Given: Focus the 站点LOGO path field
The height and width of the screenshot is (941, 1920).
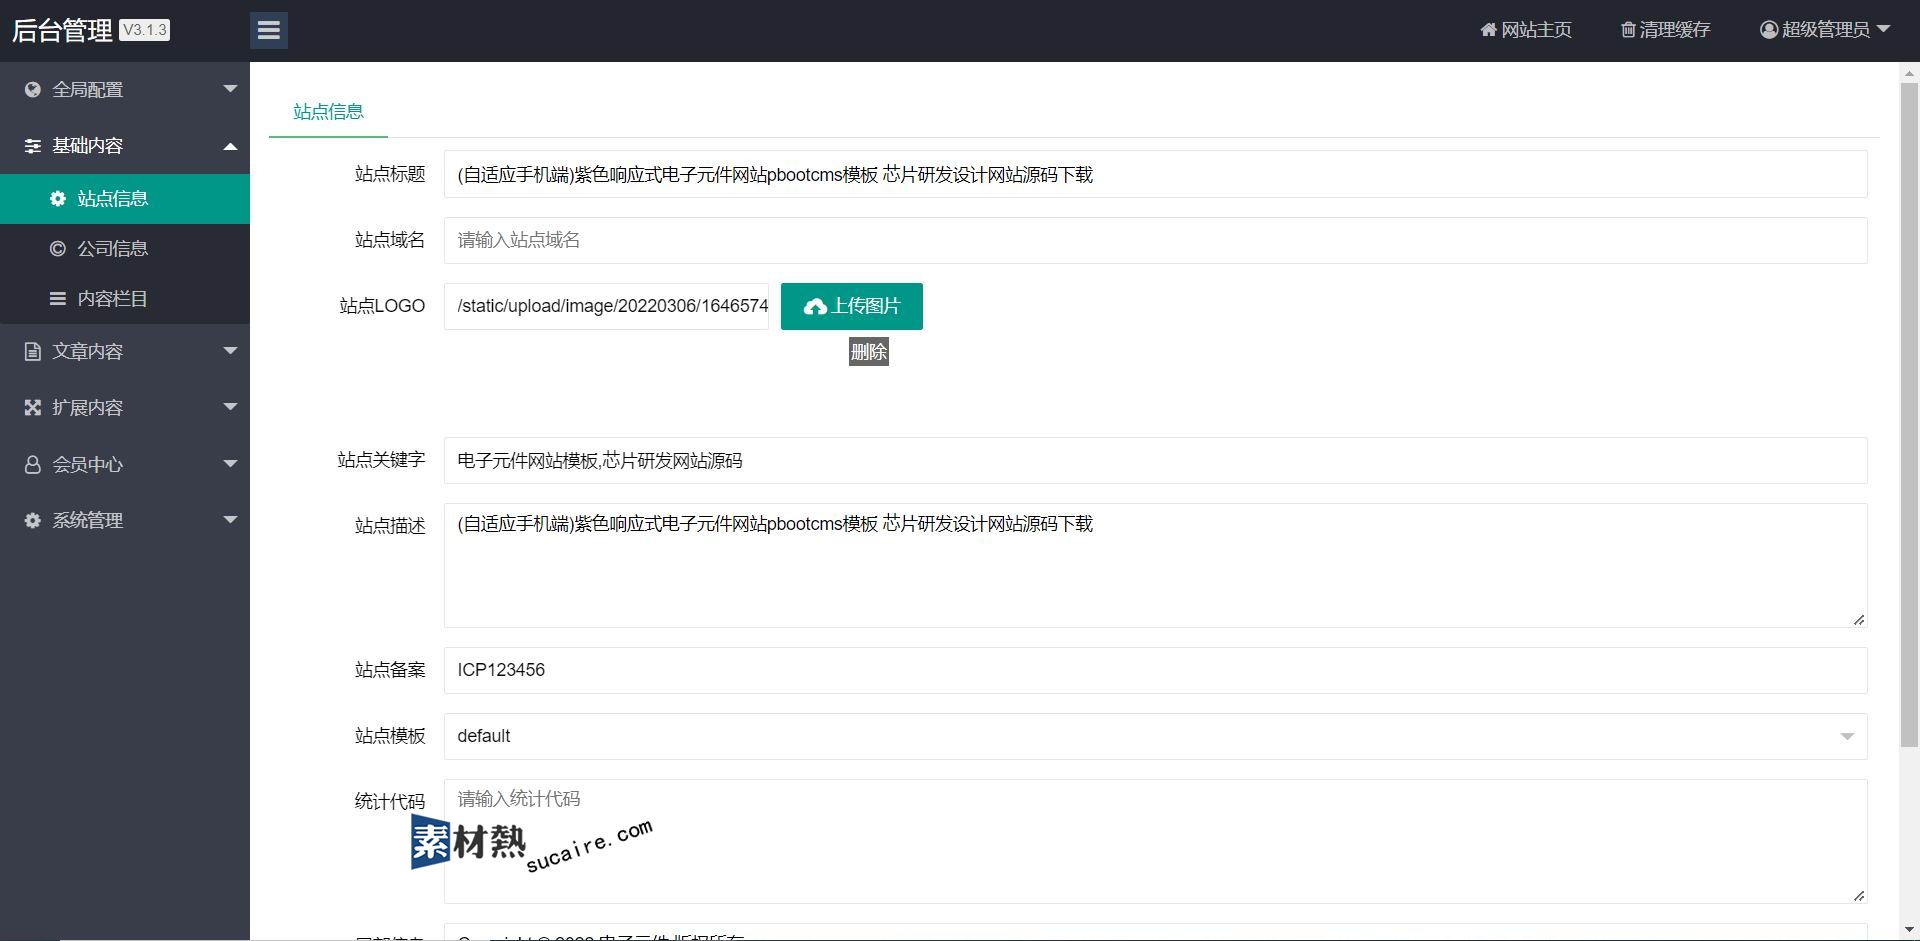Looking at the screenshot, I should (606, 306).
